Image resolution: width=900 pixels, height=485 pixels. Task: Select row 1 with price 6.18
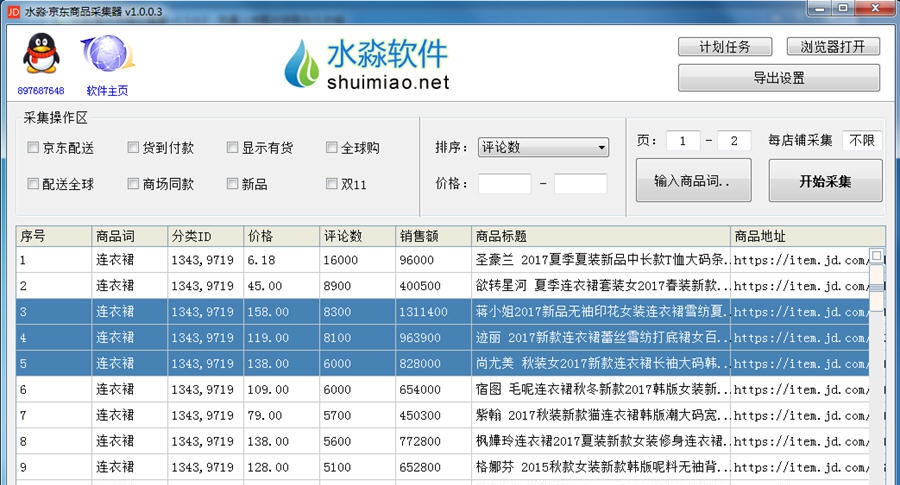click(443, 260)
